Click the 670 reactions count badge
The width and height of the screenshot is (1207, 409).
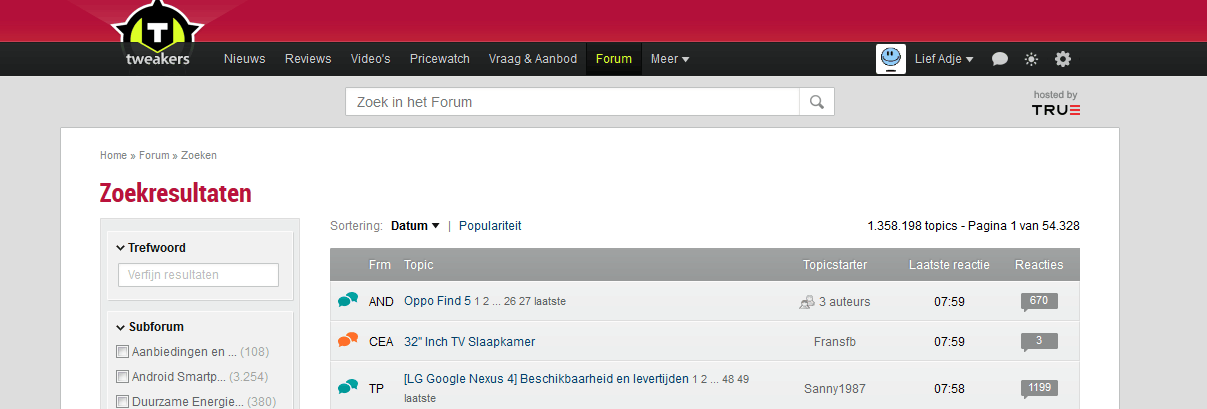click(1039, 301)
